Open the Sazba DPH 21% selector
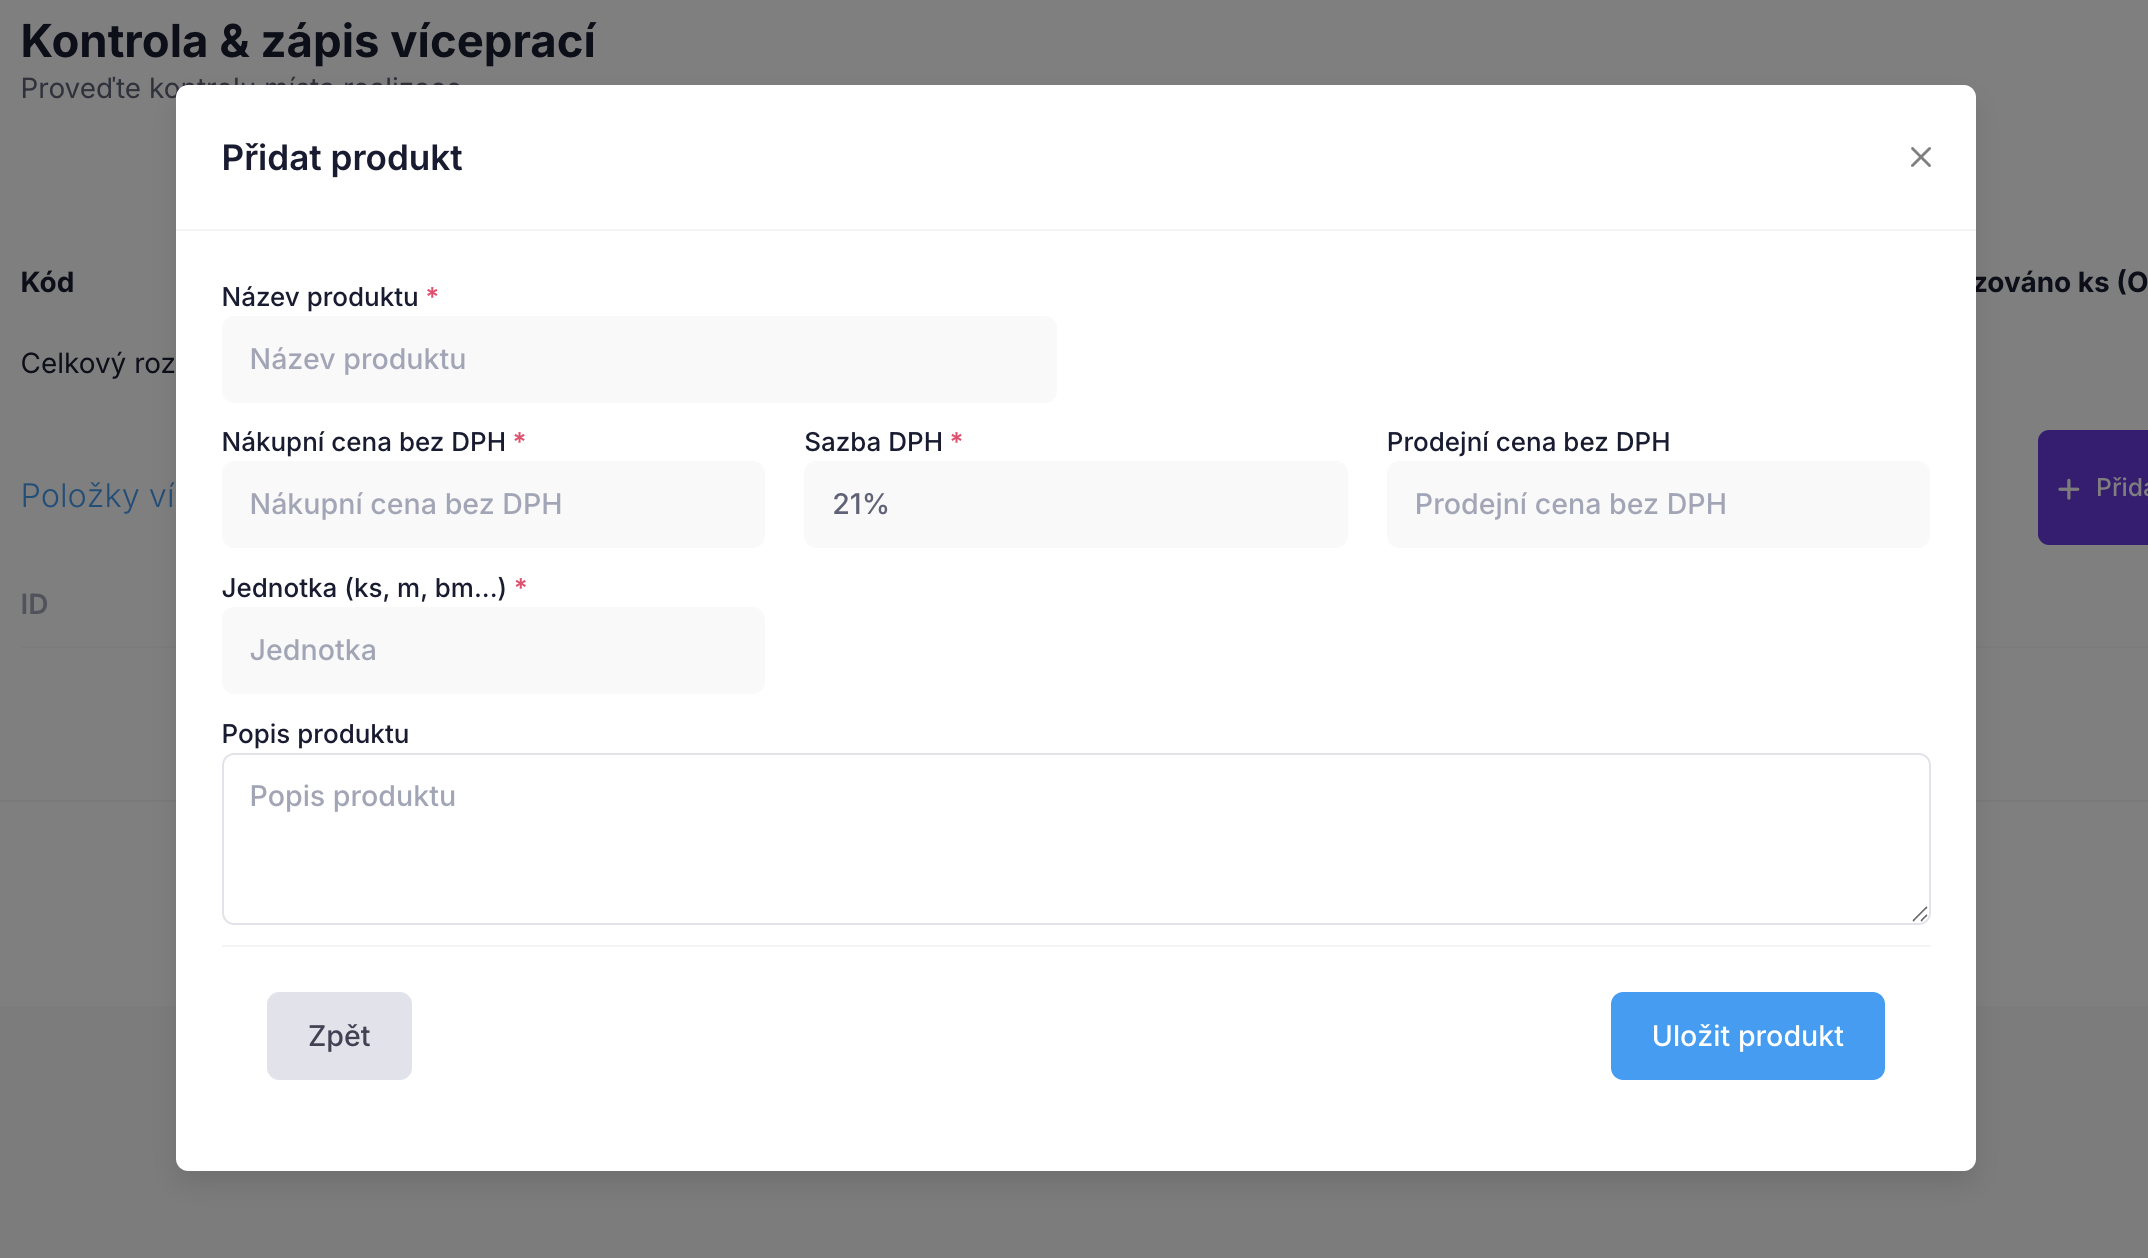This screenshot has height=1258, width=2148. (x=1075, y=504)
